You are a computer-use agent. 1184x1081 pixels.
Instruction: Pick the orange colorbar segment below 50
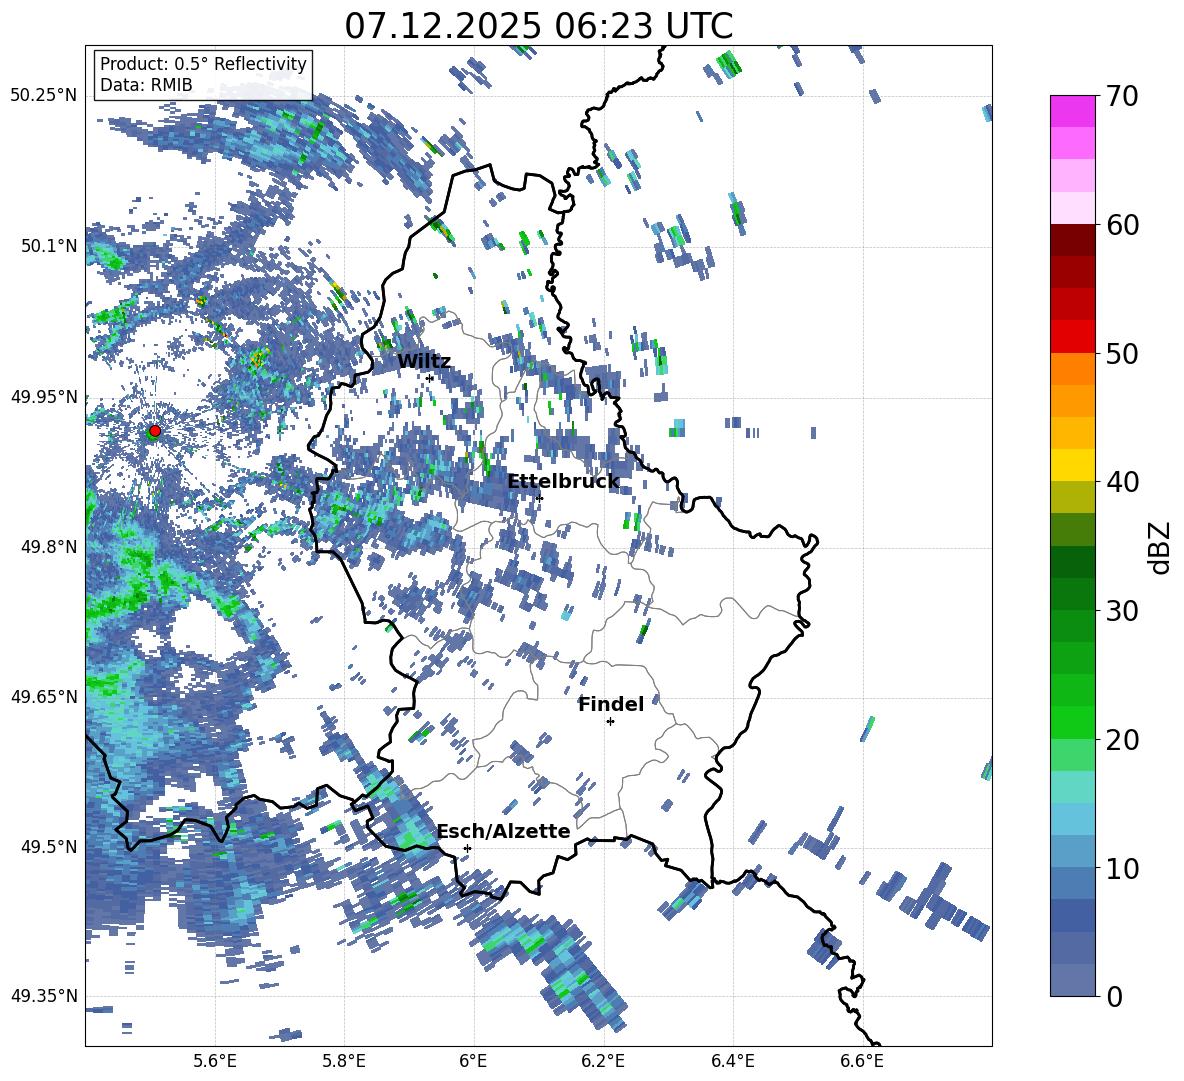click(x=1072, y=369)
